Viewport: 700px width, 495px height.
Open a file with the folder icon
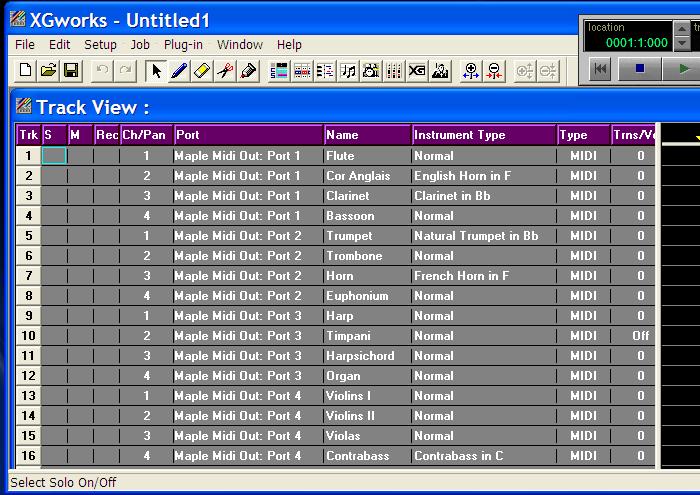48,71
